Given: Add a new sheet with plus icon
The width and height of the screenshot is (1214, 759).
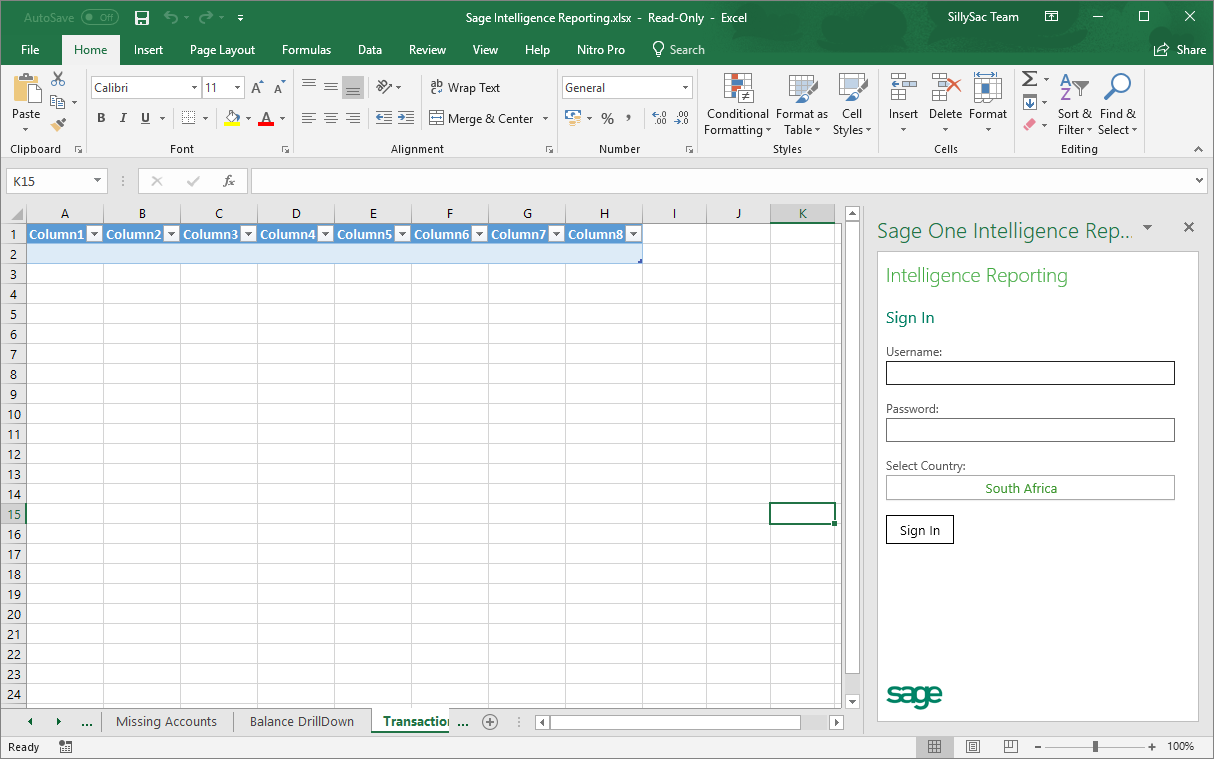Looking at the screenshot, I should [490, 721].
